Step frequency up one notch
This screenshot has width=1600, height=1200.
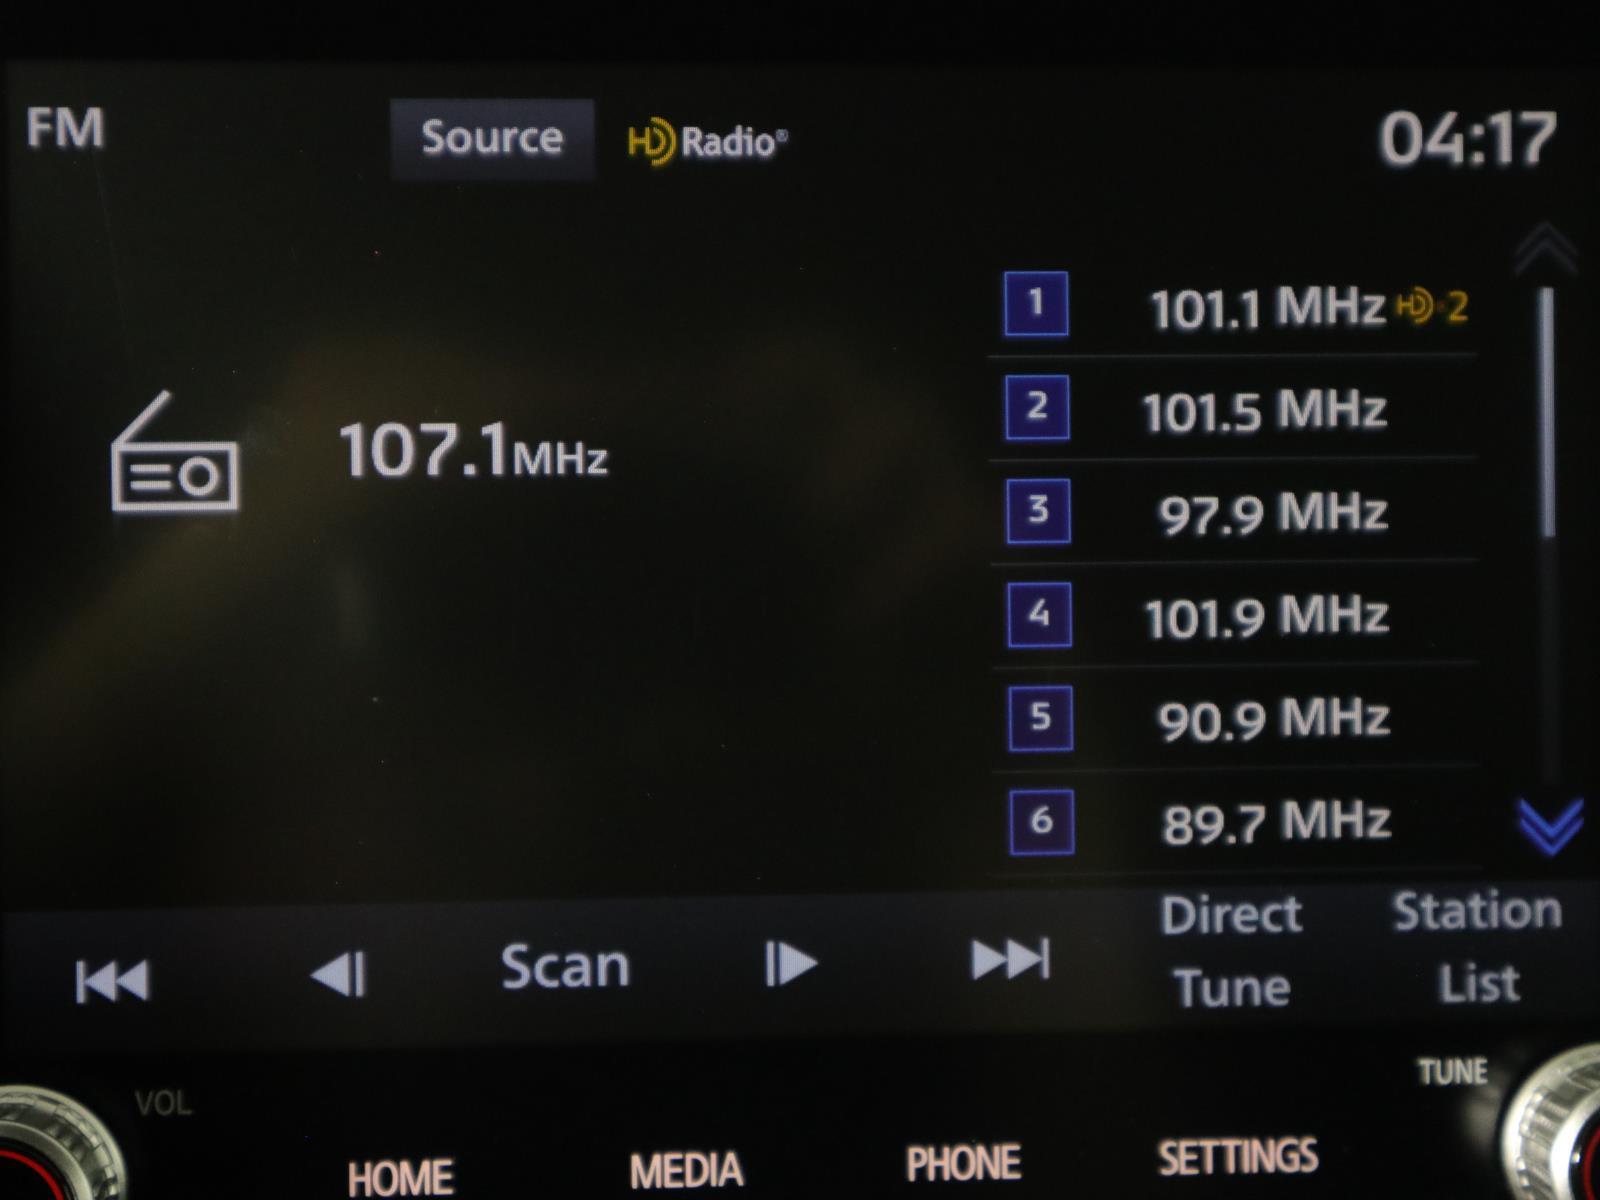790,964
